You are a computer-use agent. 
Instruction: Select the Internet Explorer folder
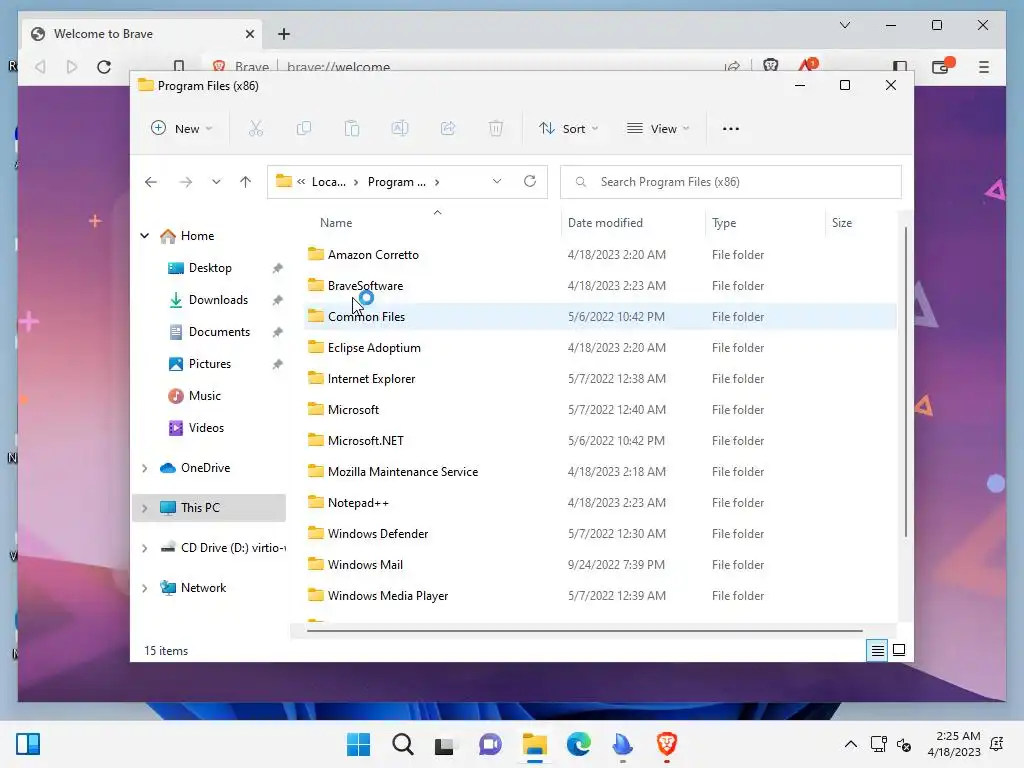[600, 379]
